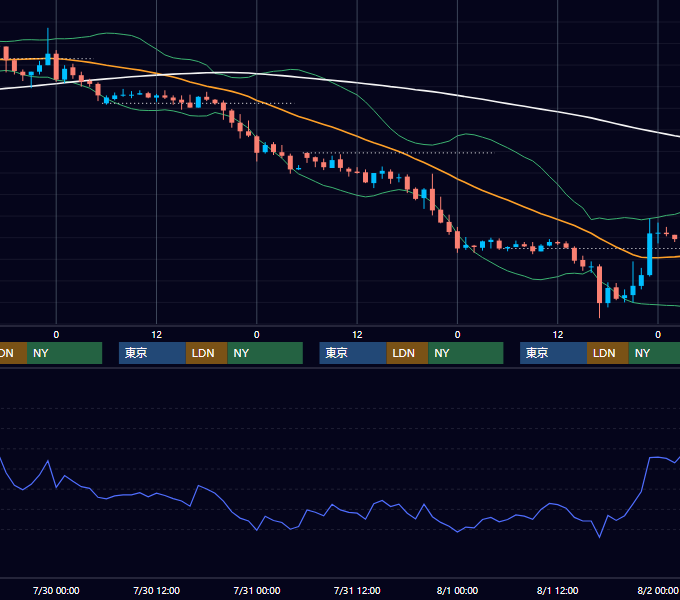Click the '7/31 12:00' date label
Screen dimensions: 680x600
pyautogui.click(x=357, y=590)
